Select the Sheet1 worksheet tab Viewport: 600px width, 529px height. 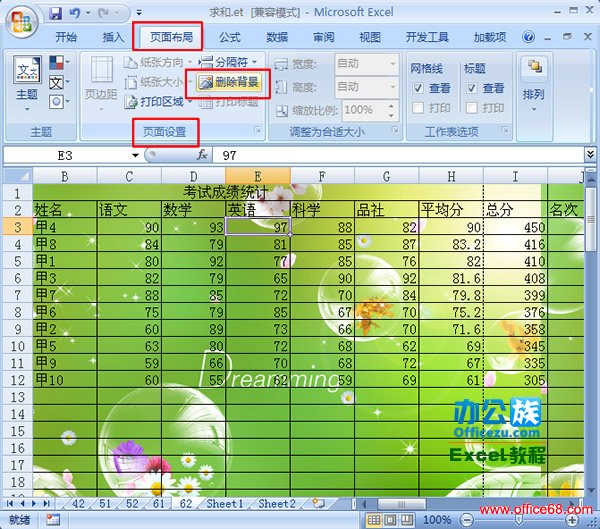223,504
